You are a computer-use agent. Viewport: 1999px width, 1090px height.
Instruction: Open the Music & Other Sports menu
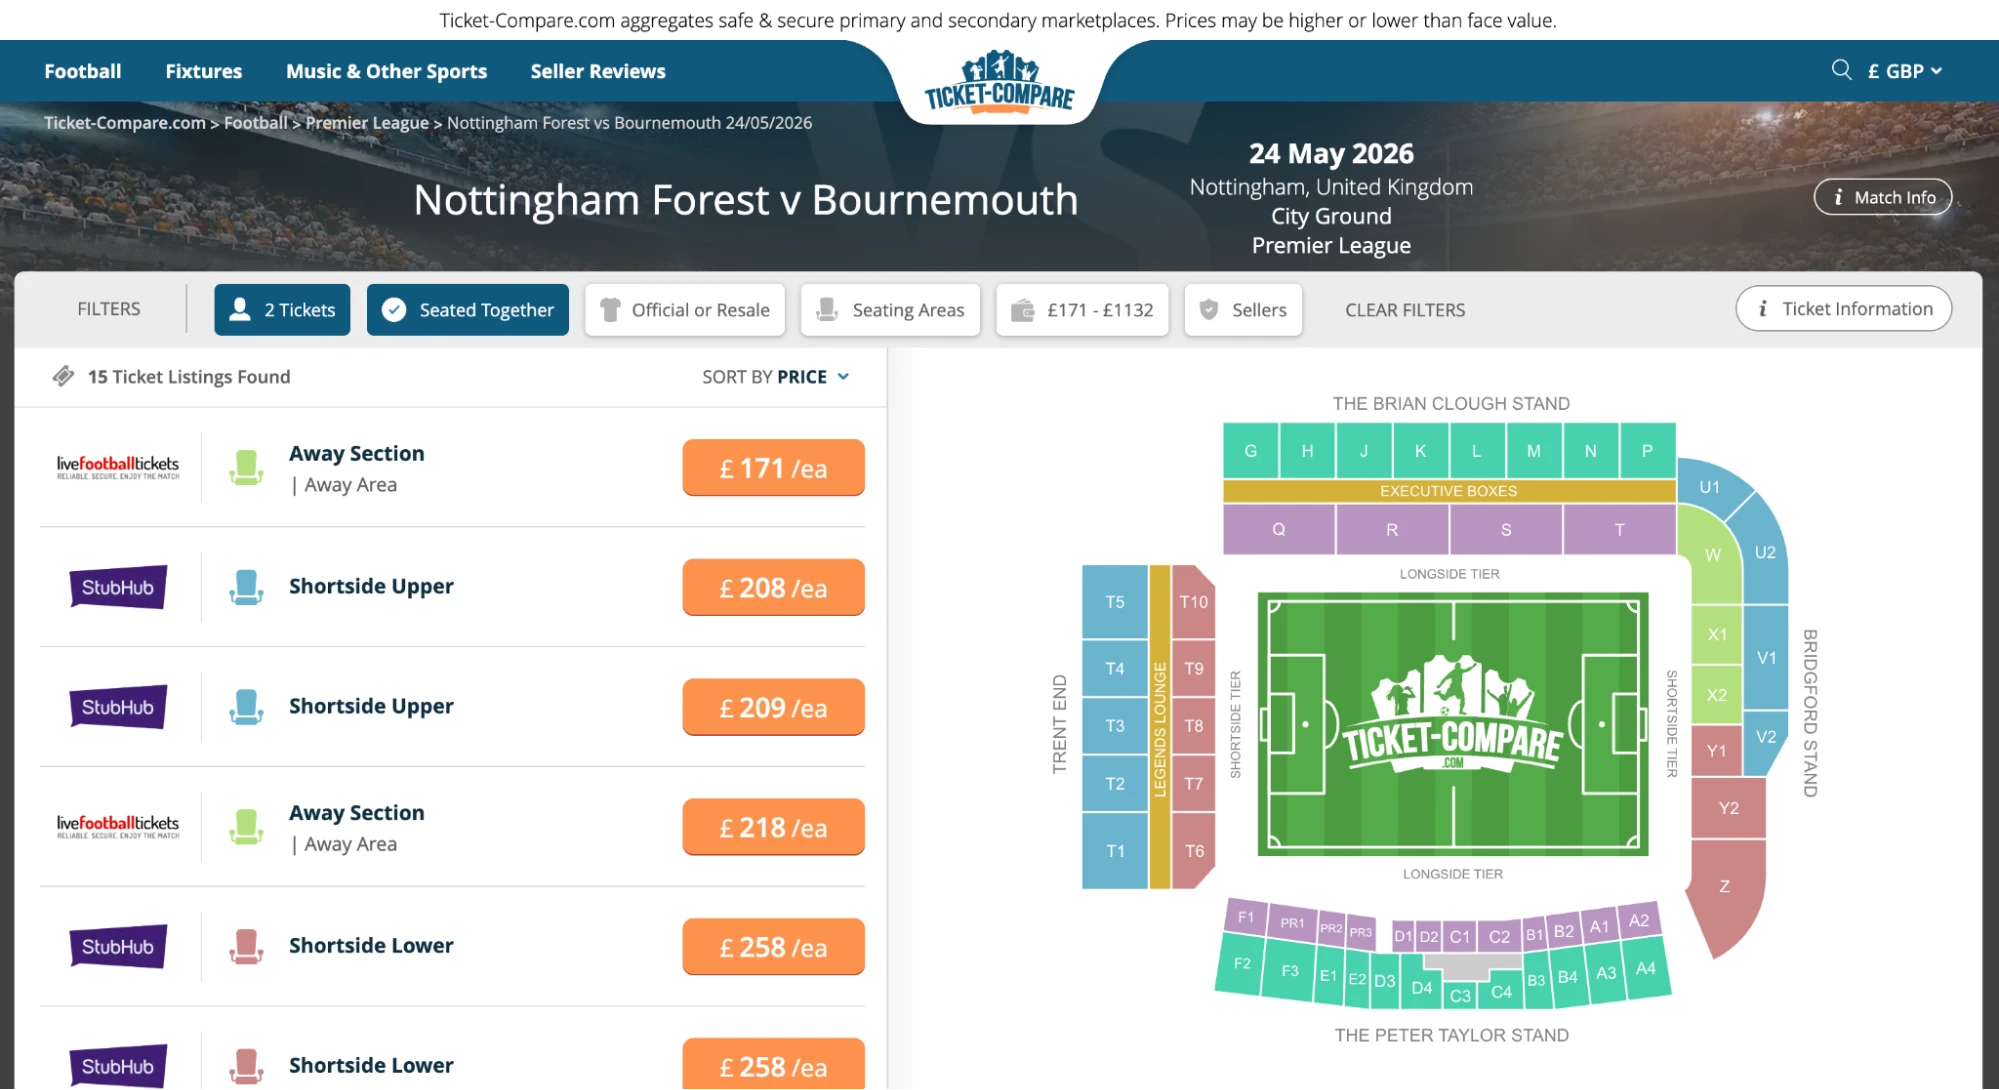(x=386, y=70)
